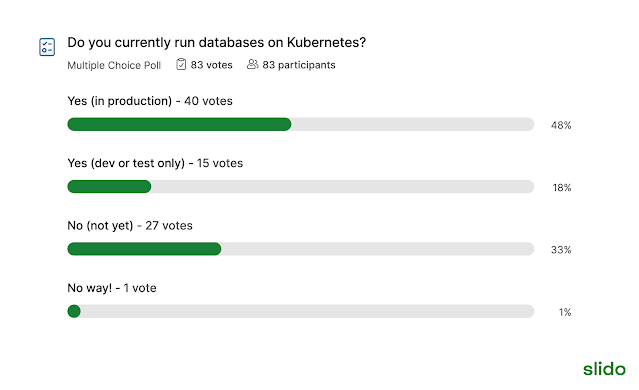Click the 83 votes count

click(x=212, y=65)
